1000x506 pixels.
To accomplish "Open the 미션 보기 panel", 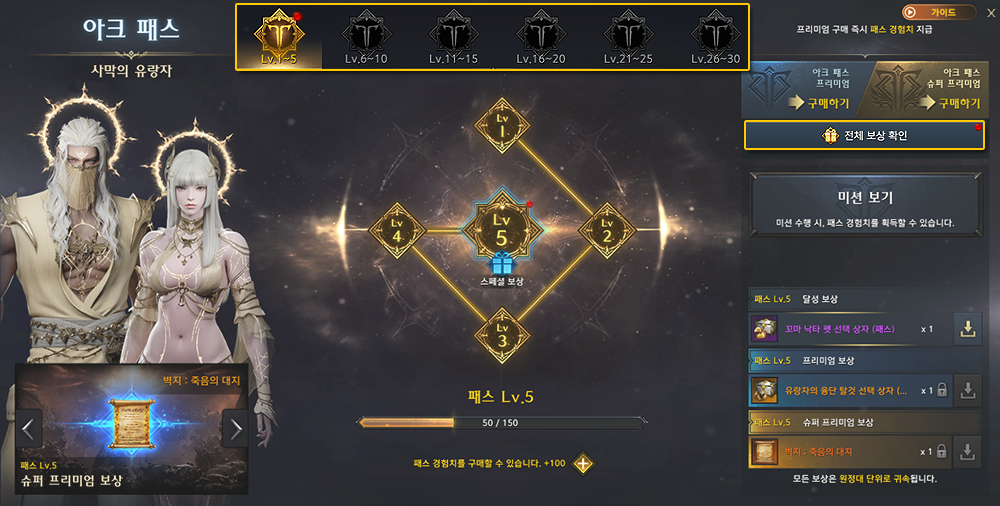I will pos(864,205).
